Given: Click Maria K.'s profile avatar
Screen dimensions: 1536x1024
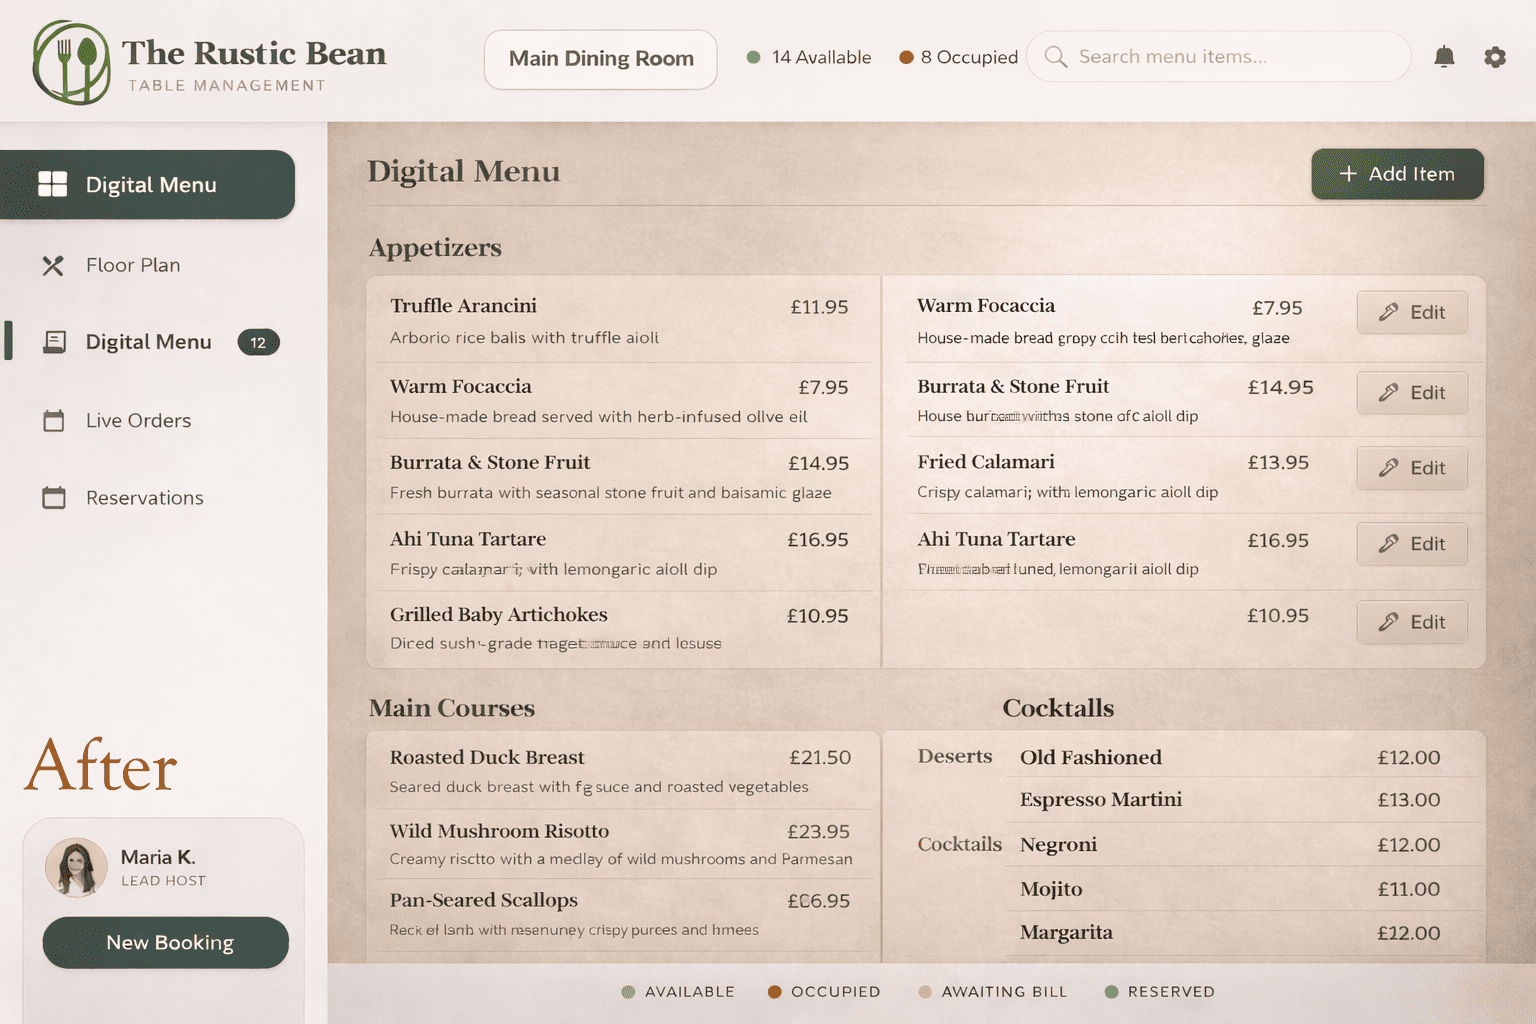Looking at the screenshot, I should tap(76, 867).
